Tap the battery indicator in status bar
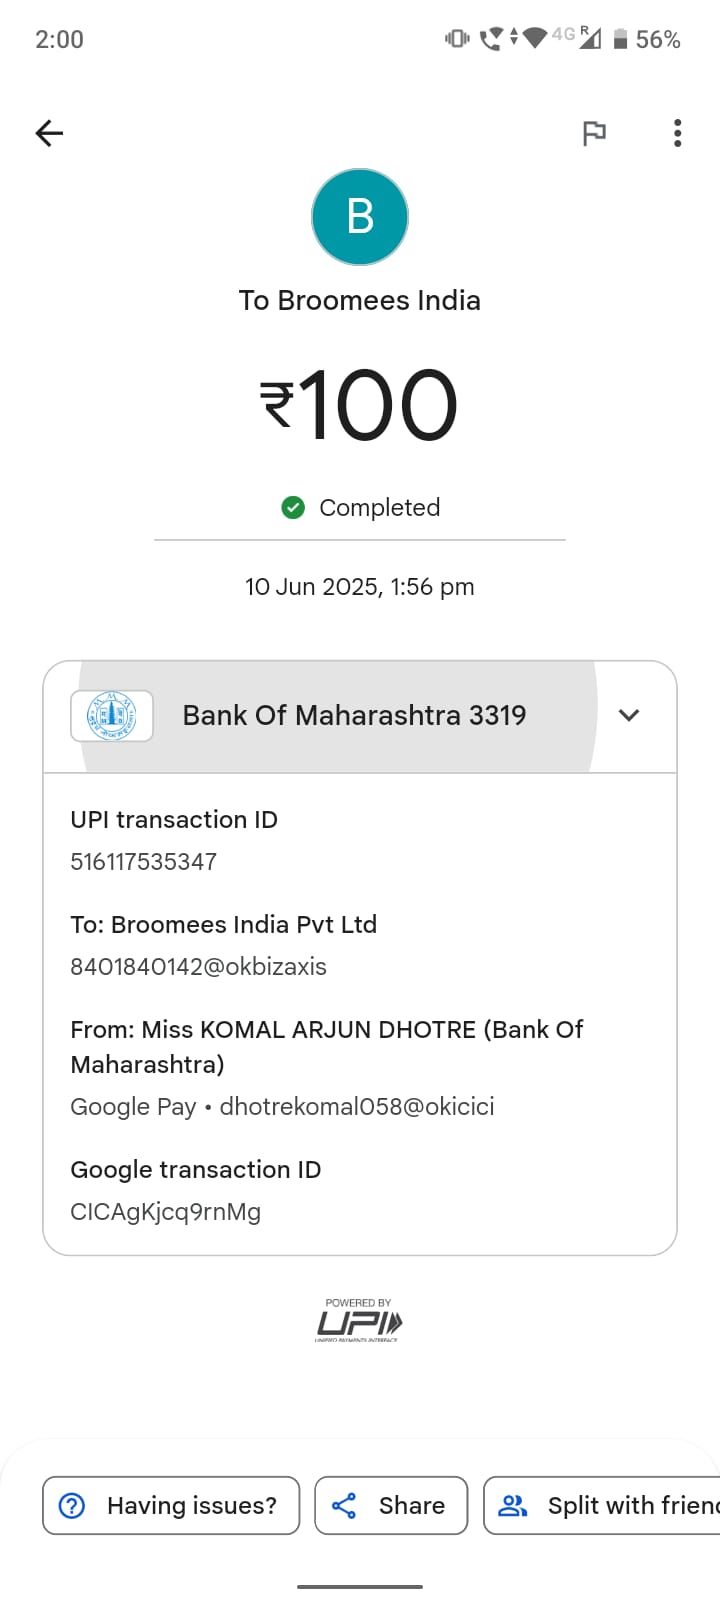This screenshot has height=1600, width=720. [x=620, y=39]
